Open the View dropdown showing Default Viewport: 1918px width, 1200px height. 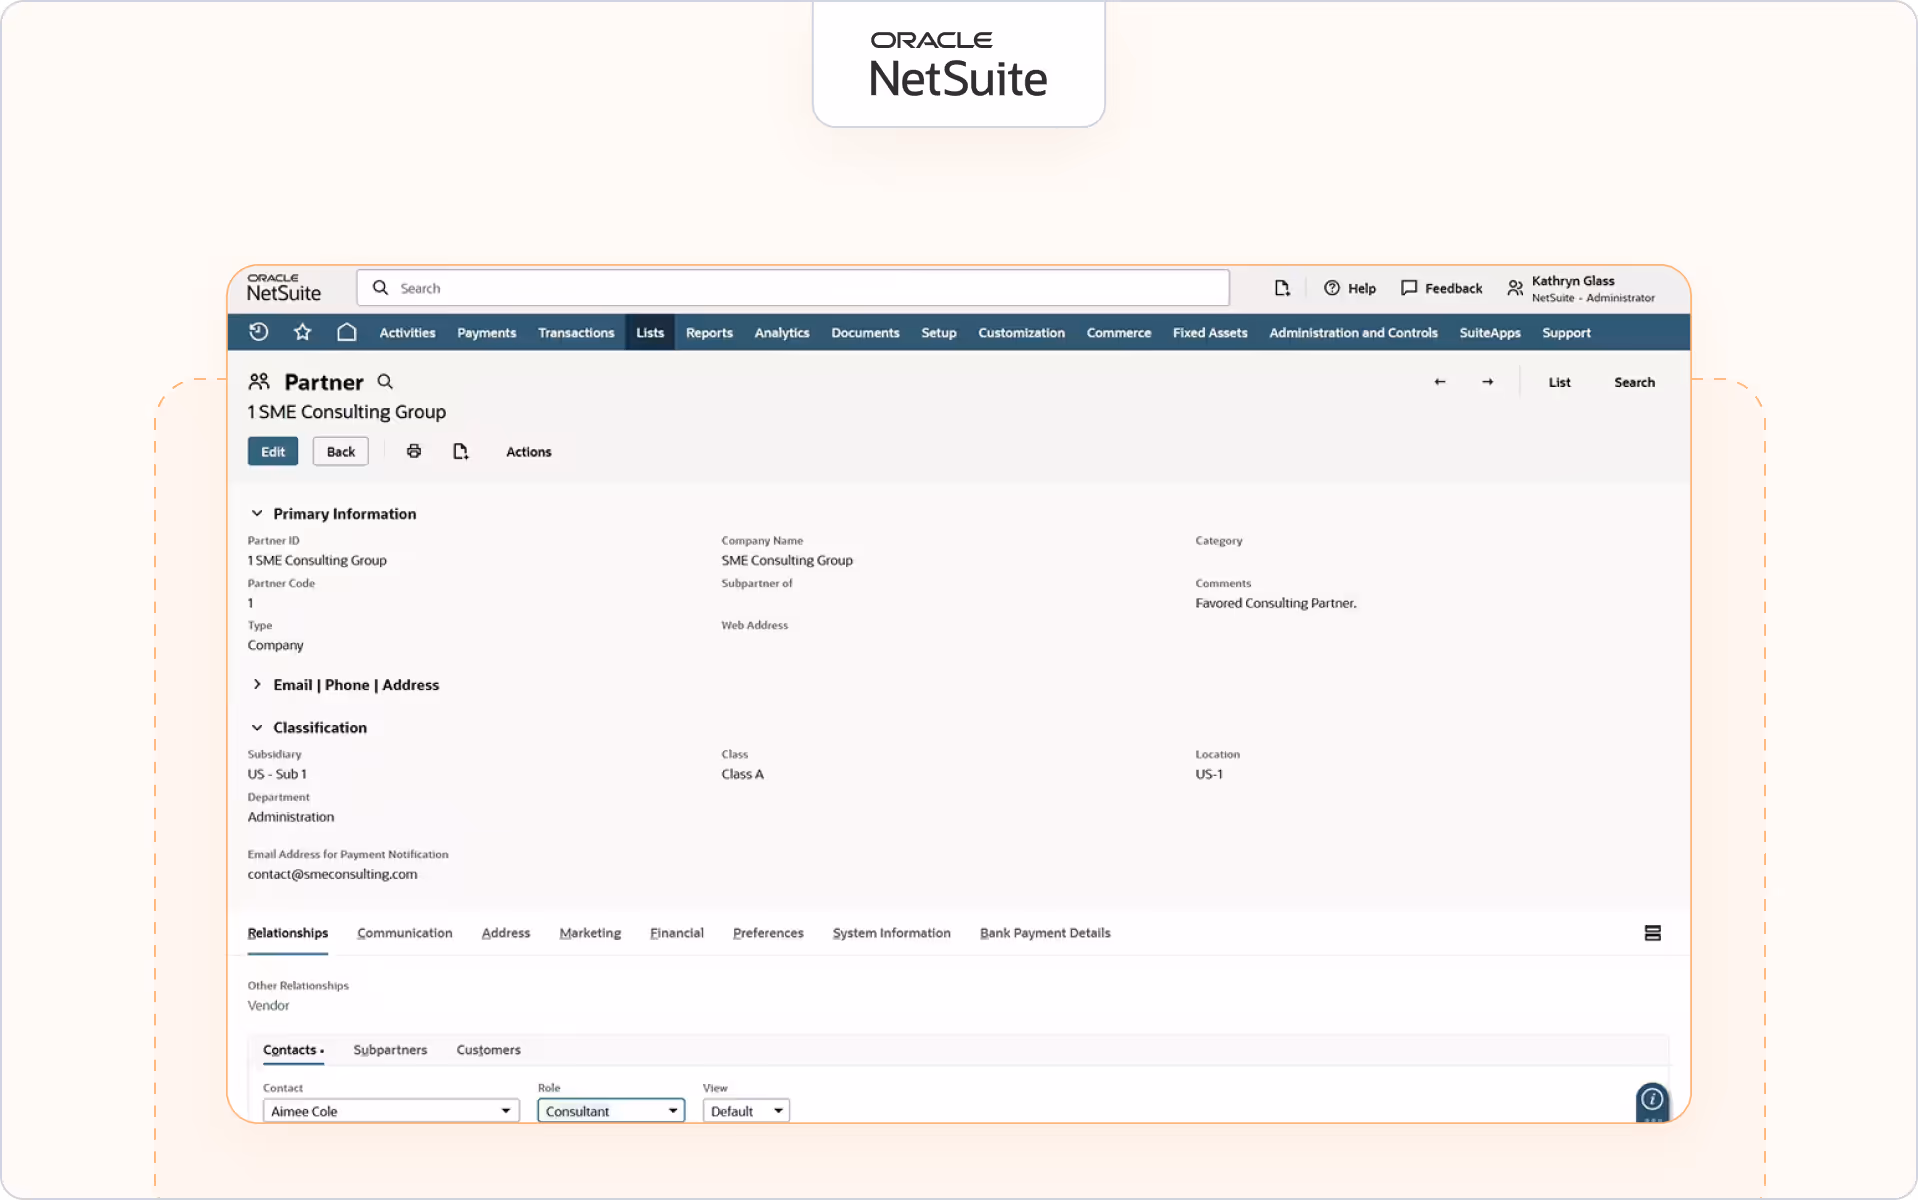[746, 1111]
